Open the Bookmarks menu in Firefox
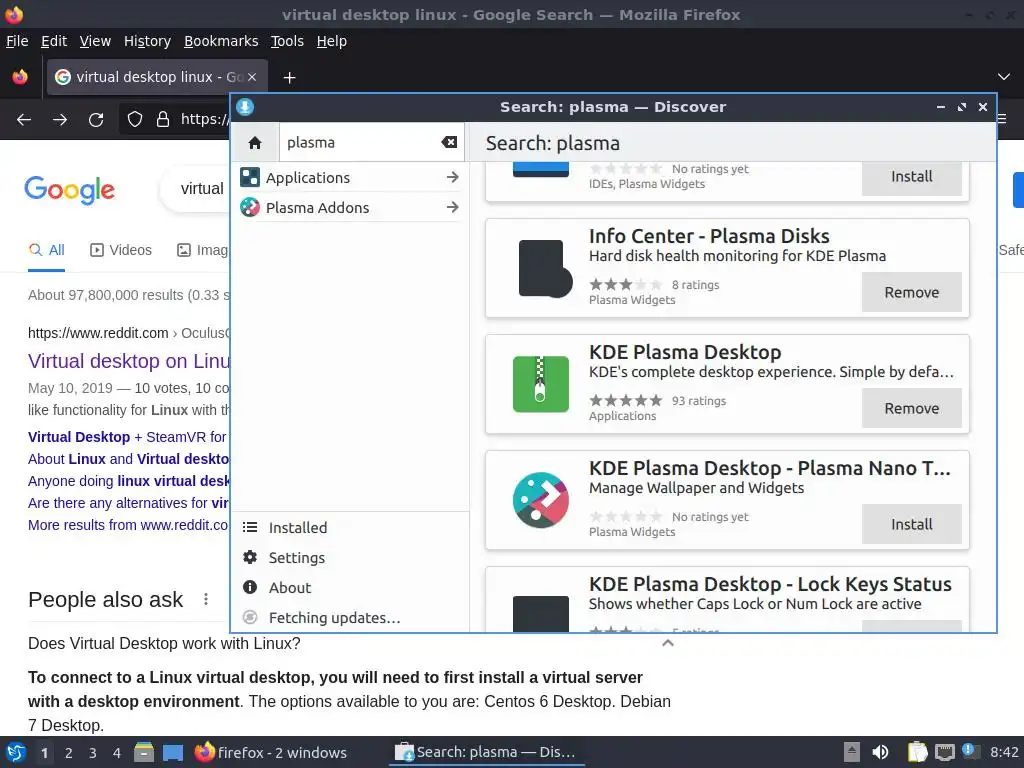Screen dimensions: 1024x768 click(221, 41)
